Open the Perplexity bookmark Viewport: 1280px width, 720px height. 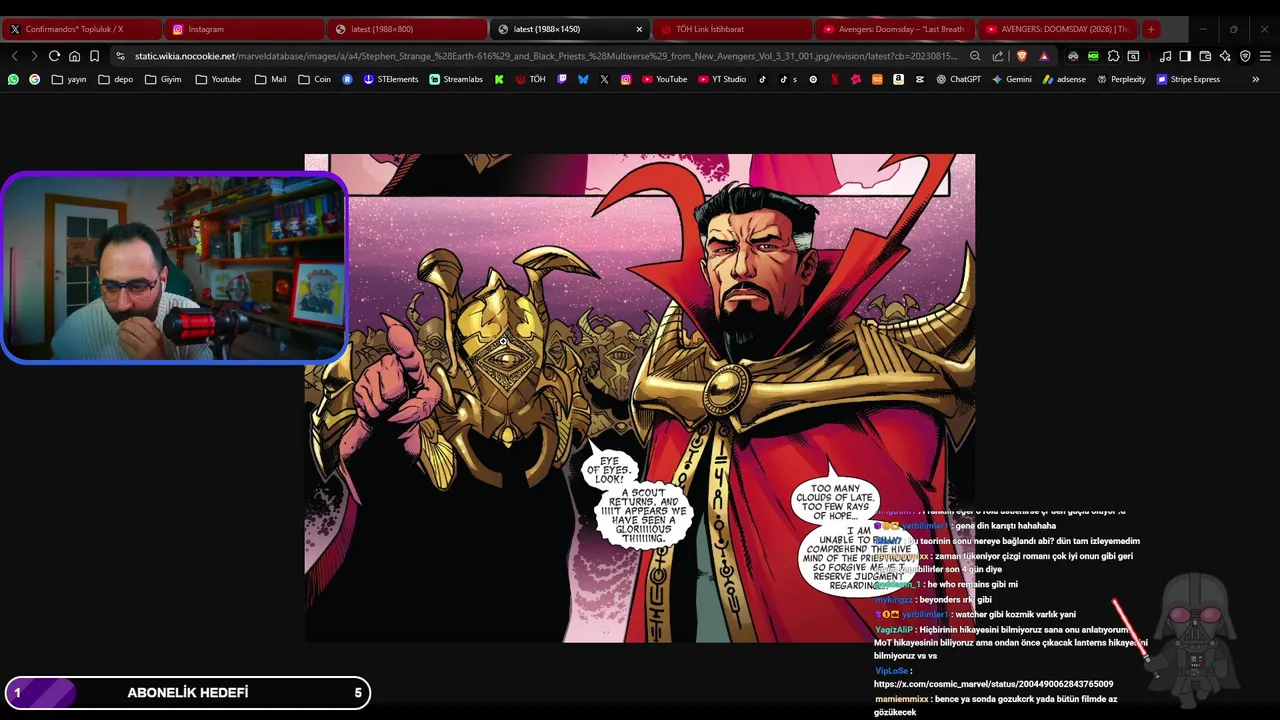[x=1121, y=79]
